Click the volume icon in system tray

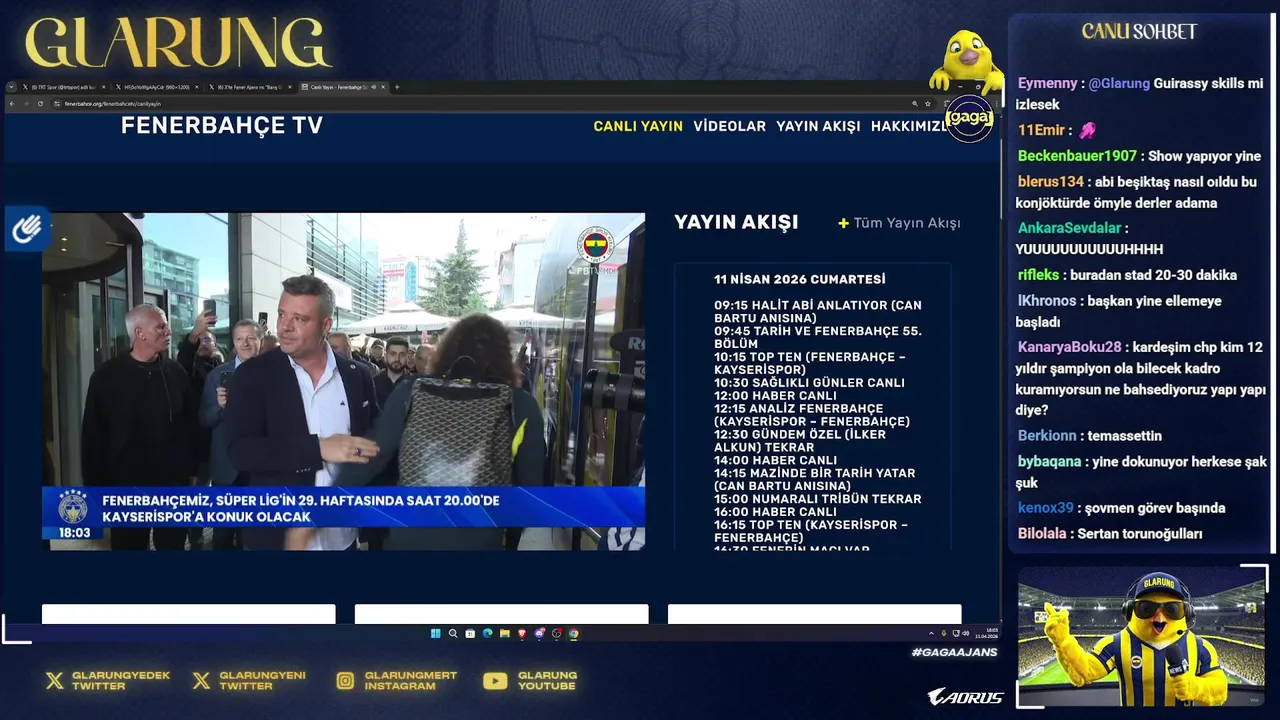(x=966, y=633)
